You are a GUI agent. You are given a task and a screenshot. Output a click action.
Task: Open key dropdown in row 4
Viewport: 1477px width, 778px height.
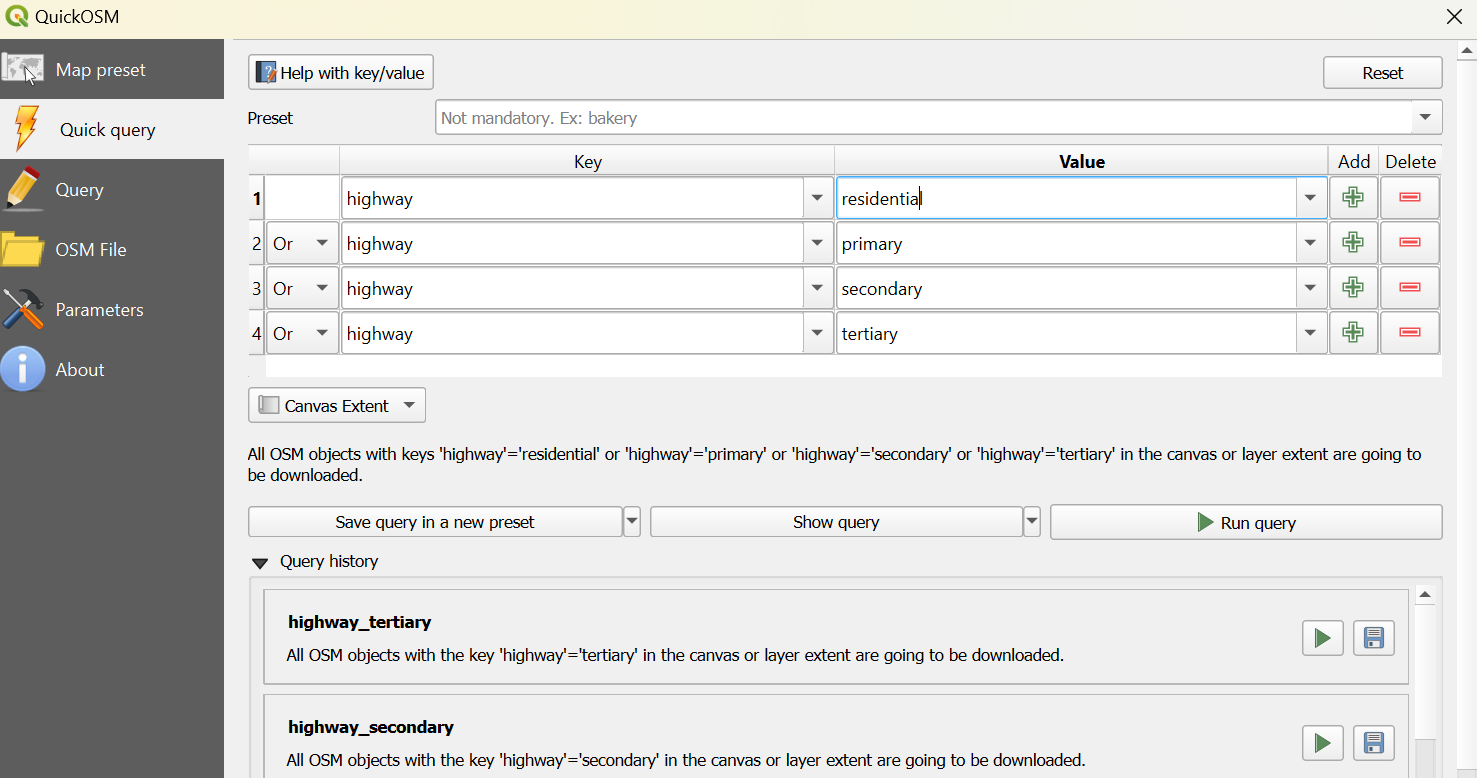[818, 334]
